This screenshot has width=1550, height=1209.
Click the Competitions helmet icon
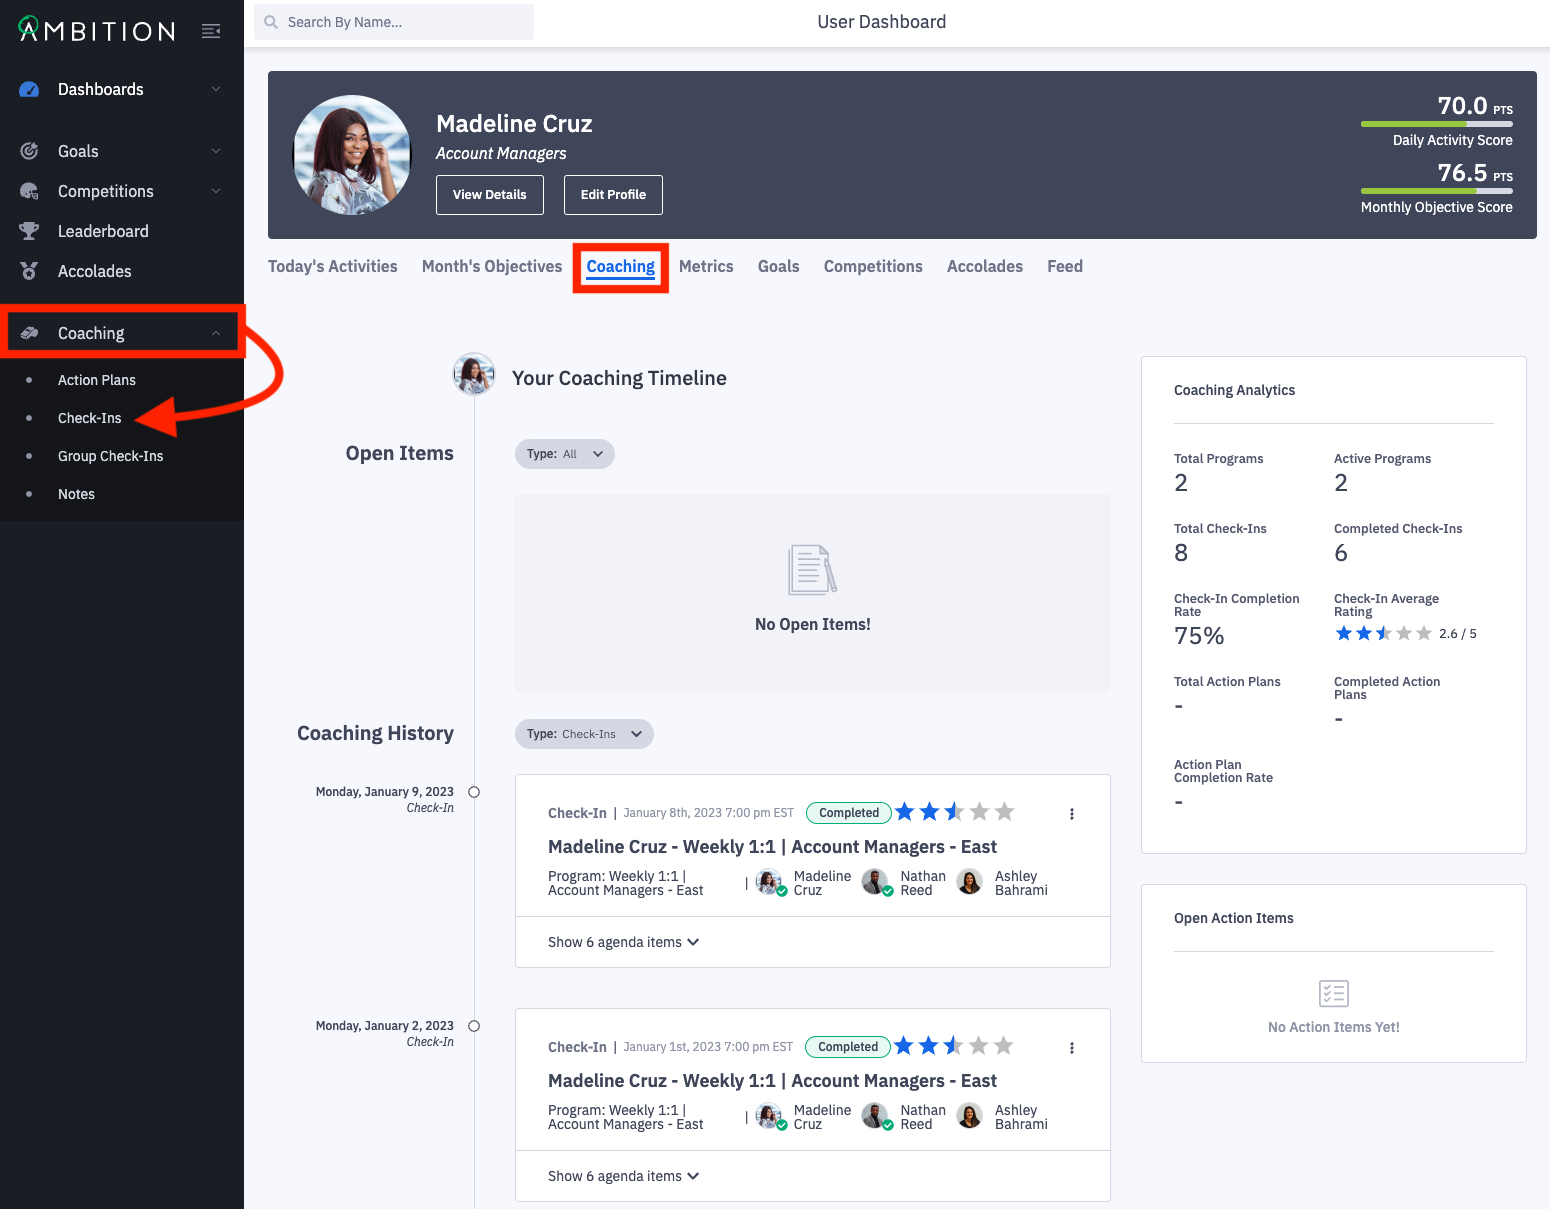(29, 191)
